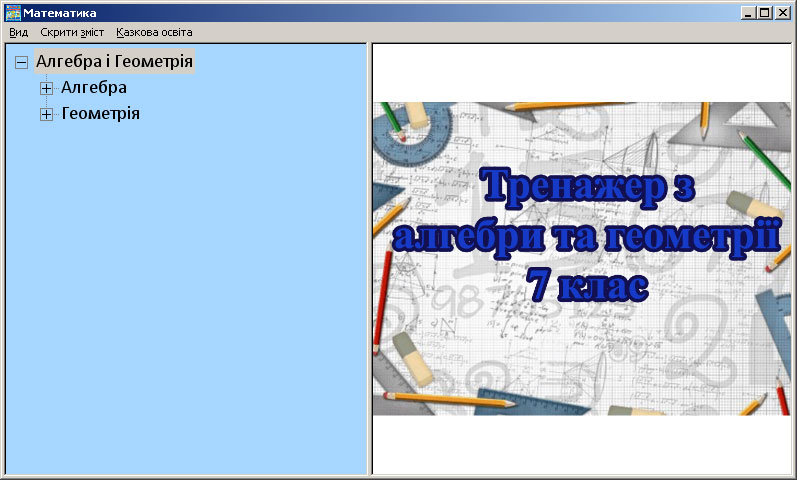
Task: Expand the Геометрія tree branch
Action: tap(46, 114)
